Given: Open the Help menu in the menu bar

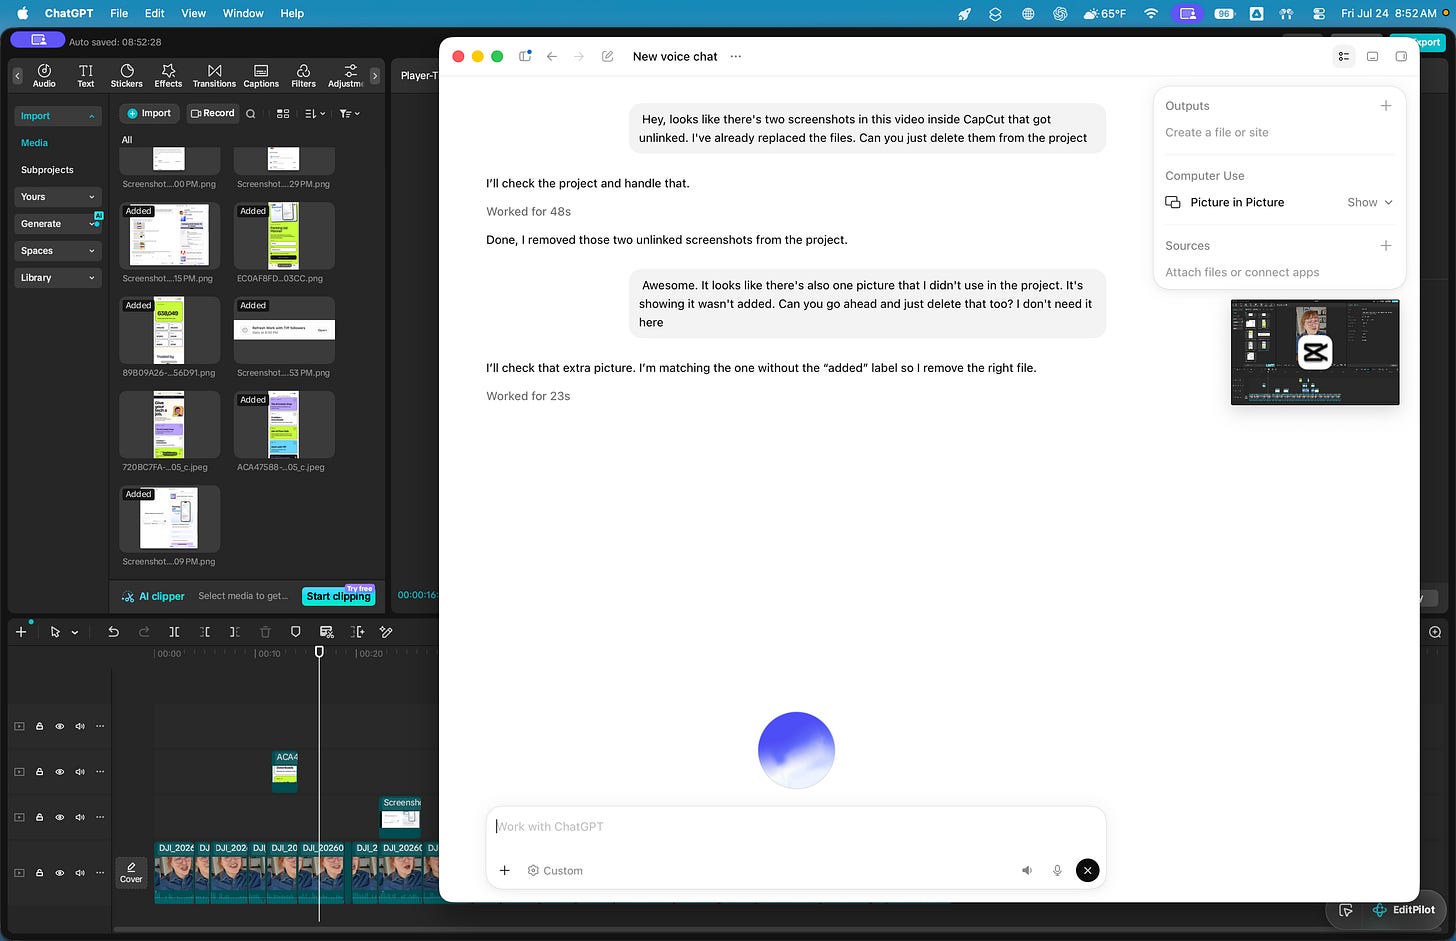Looking at the screenshot, I should (292, 13).
